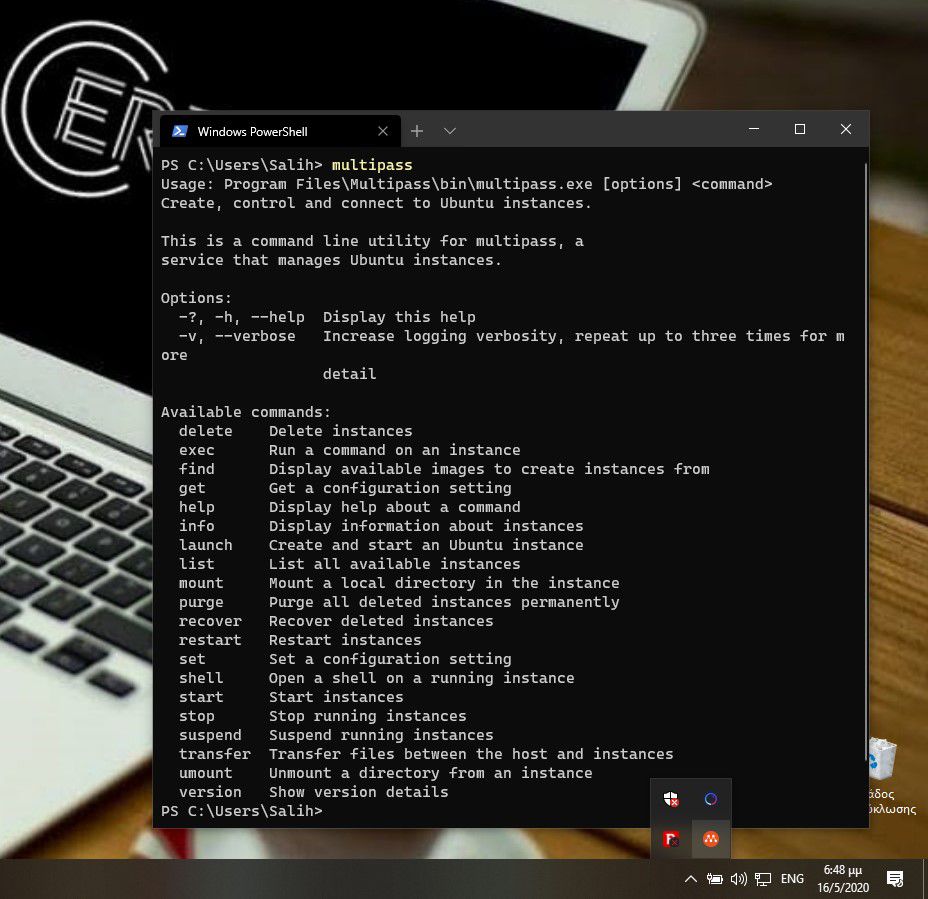Click 'service that manages Ubuntu instances' line
This screenshot has height=899, width=928.
coord(331,260)
